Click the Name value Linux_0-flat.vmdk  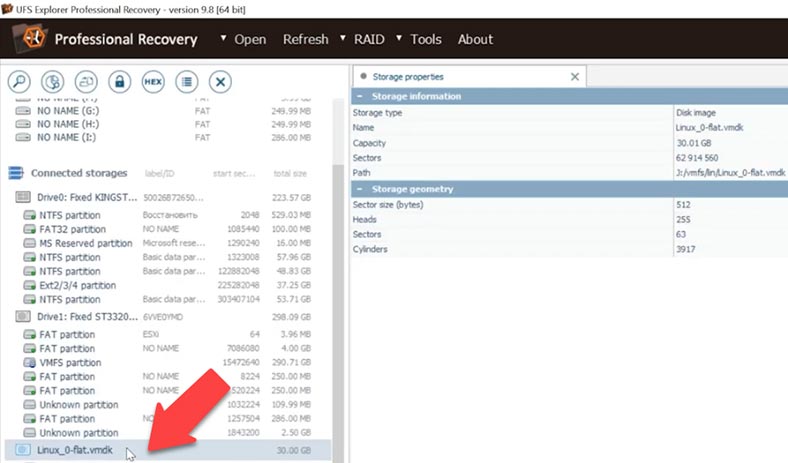[709, 128]
